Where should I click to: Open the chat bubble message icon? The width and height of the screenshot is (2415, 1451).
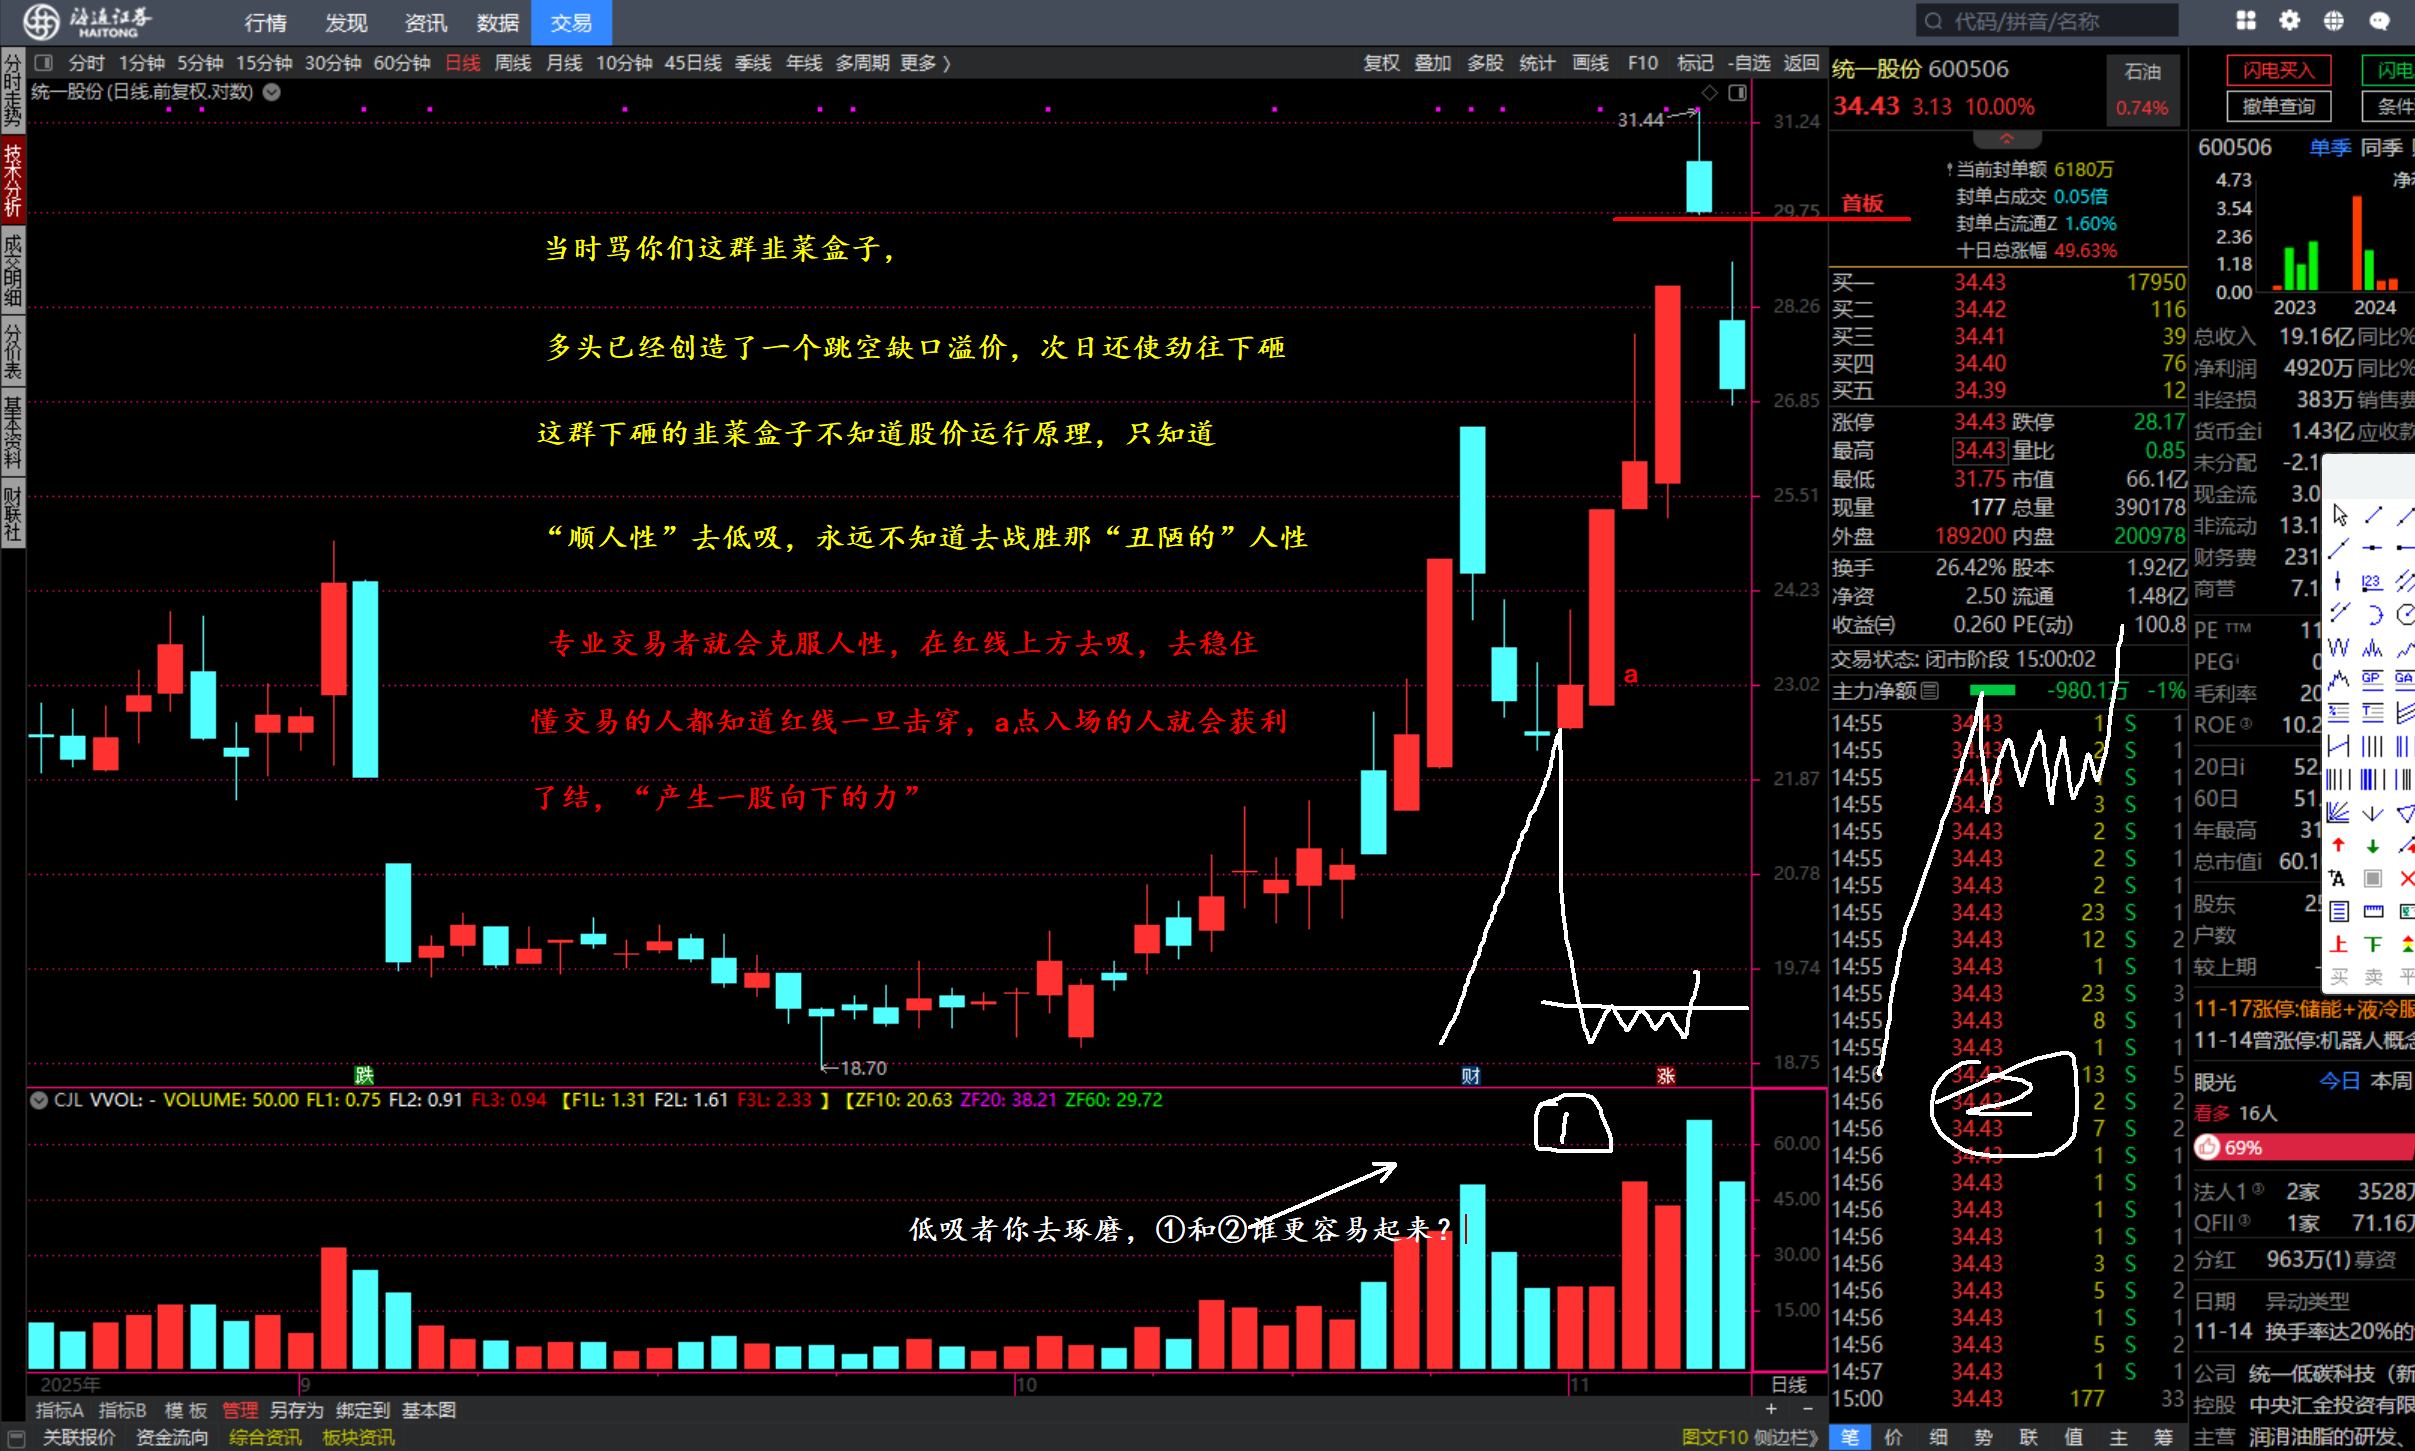[2379, 21]
